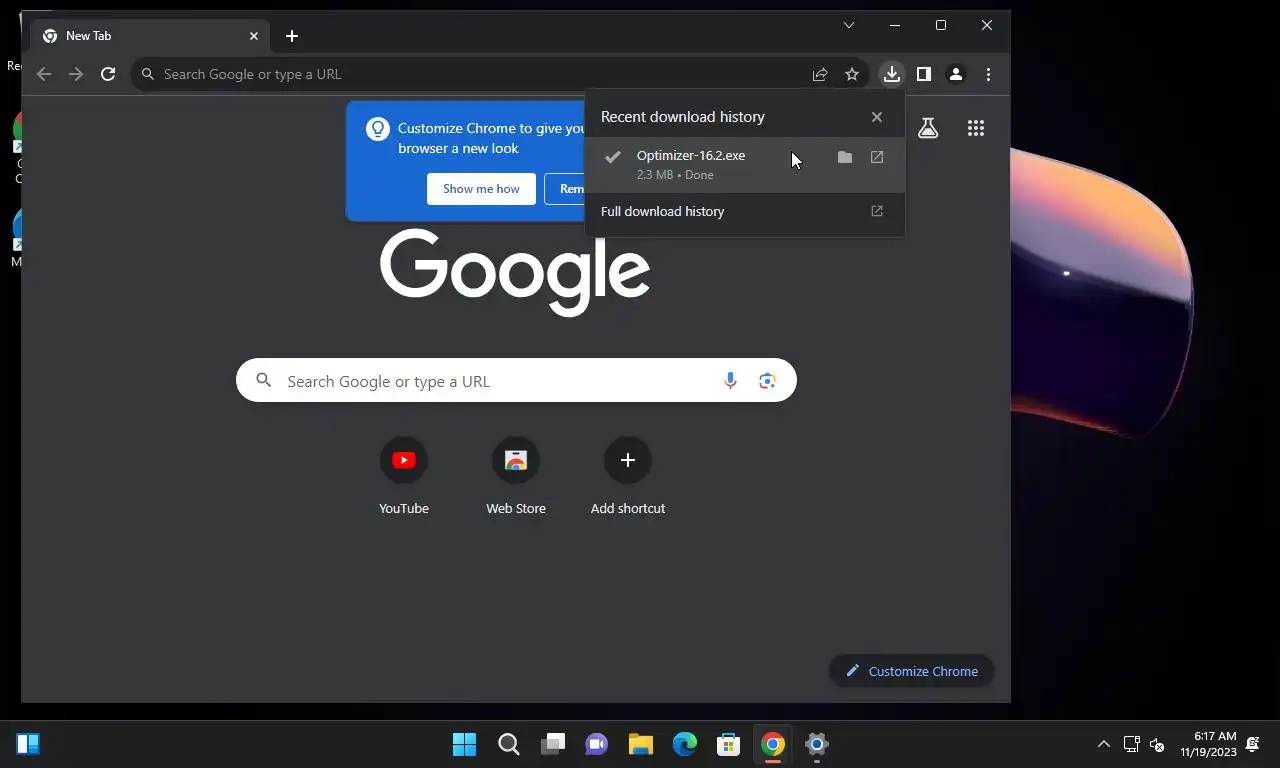
Task: Click Add shortcut tile
Action: 628,477
